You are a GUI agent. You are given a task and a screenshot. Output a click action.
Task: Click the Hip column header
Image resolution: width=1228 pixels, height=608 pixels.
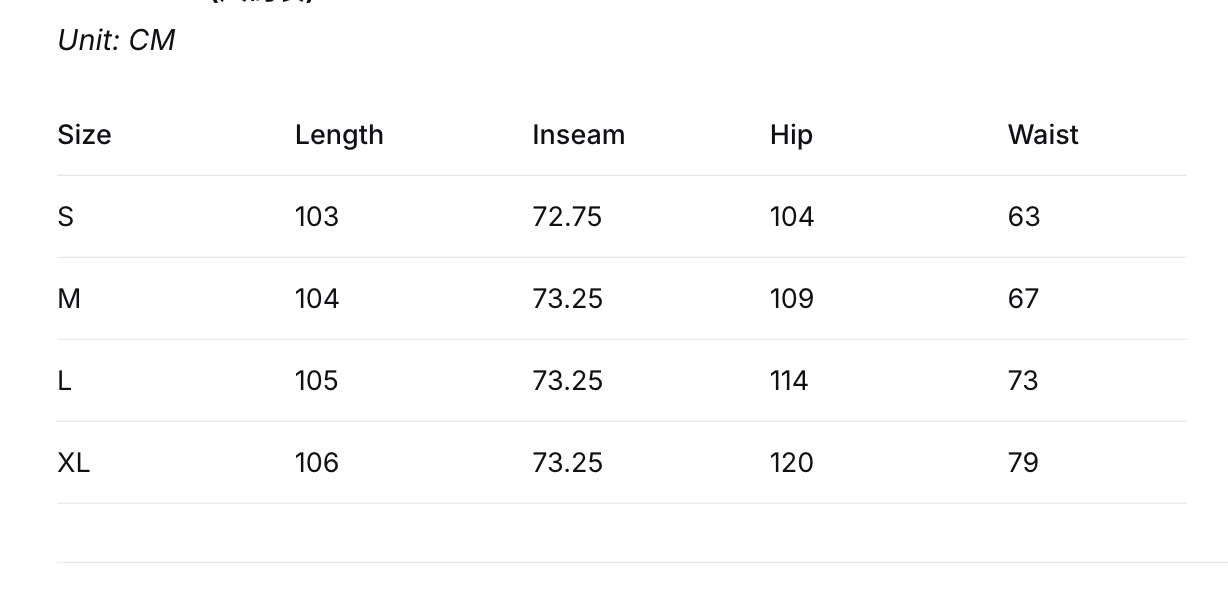[791, 136]
